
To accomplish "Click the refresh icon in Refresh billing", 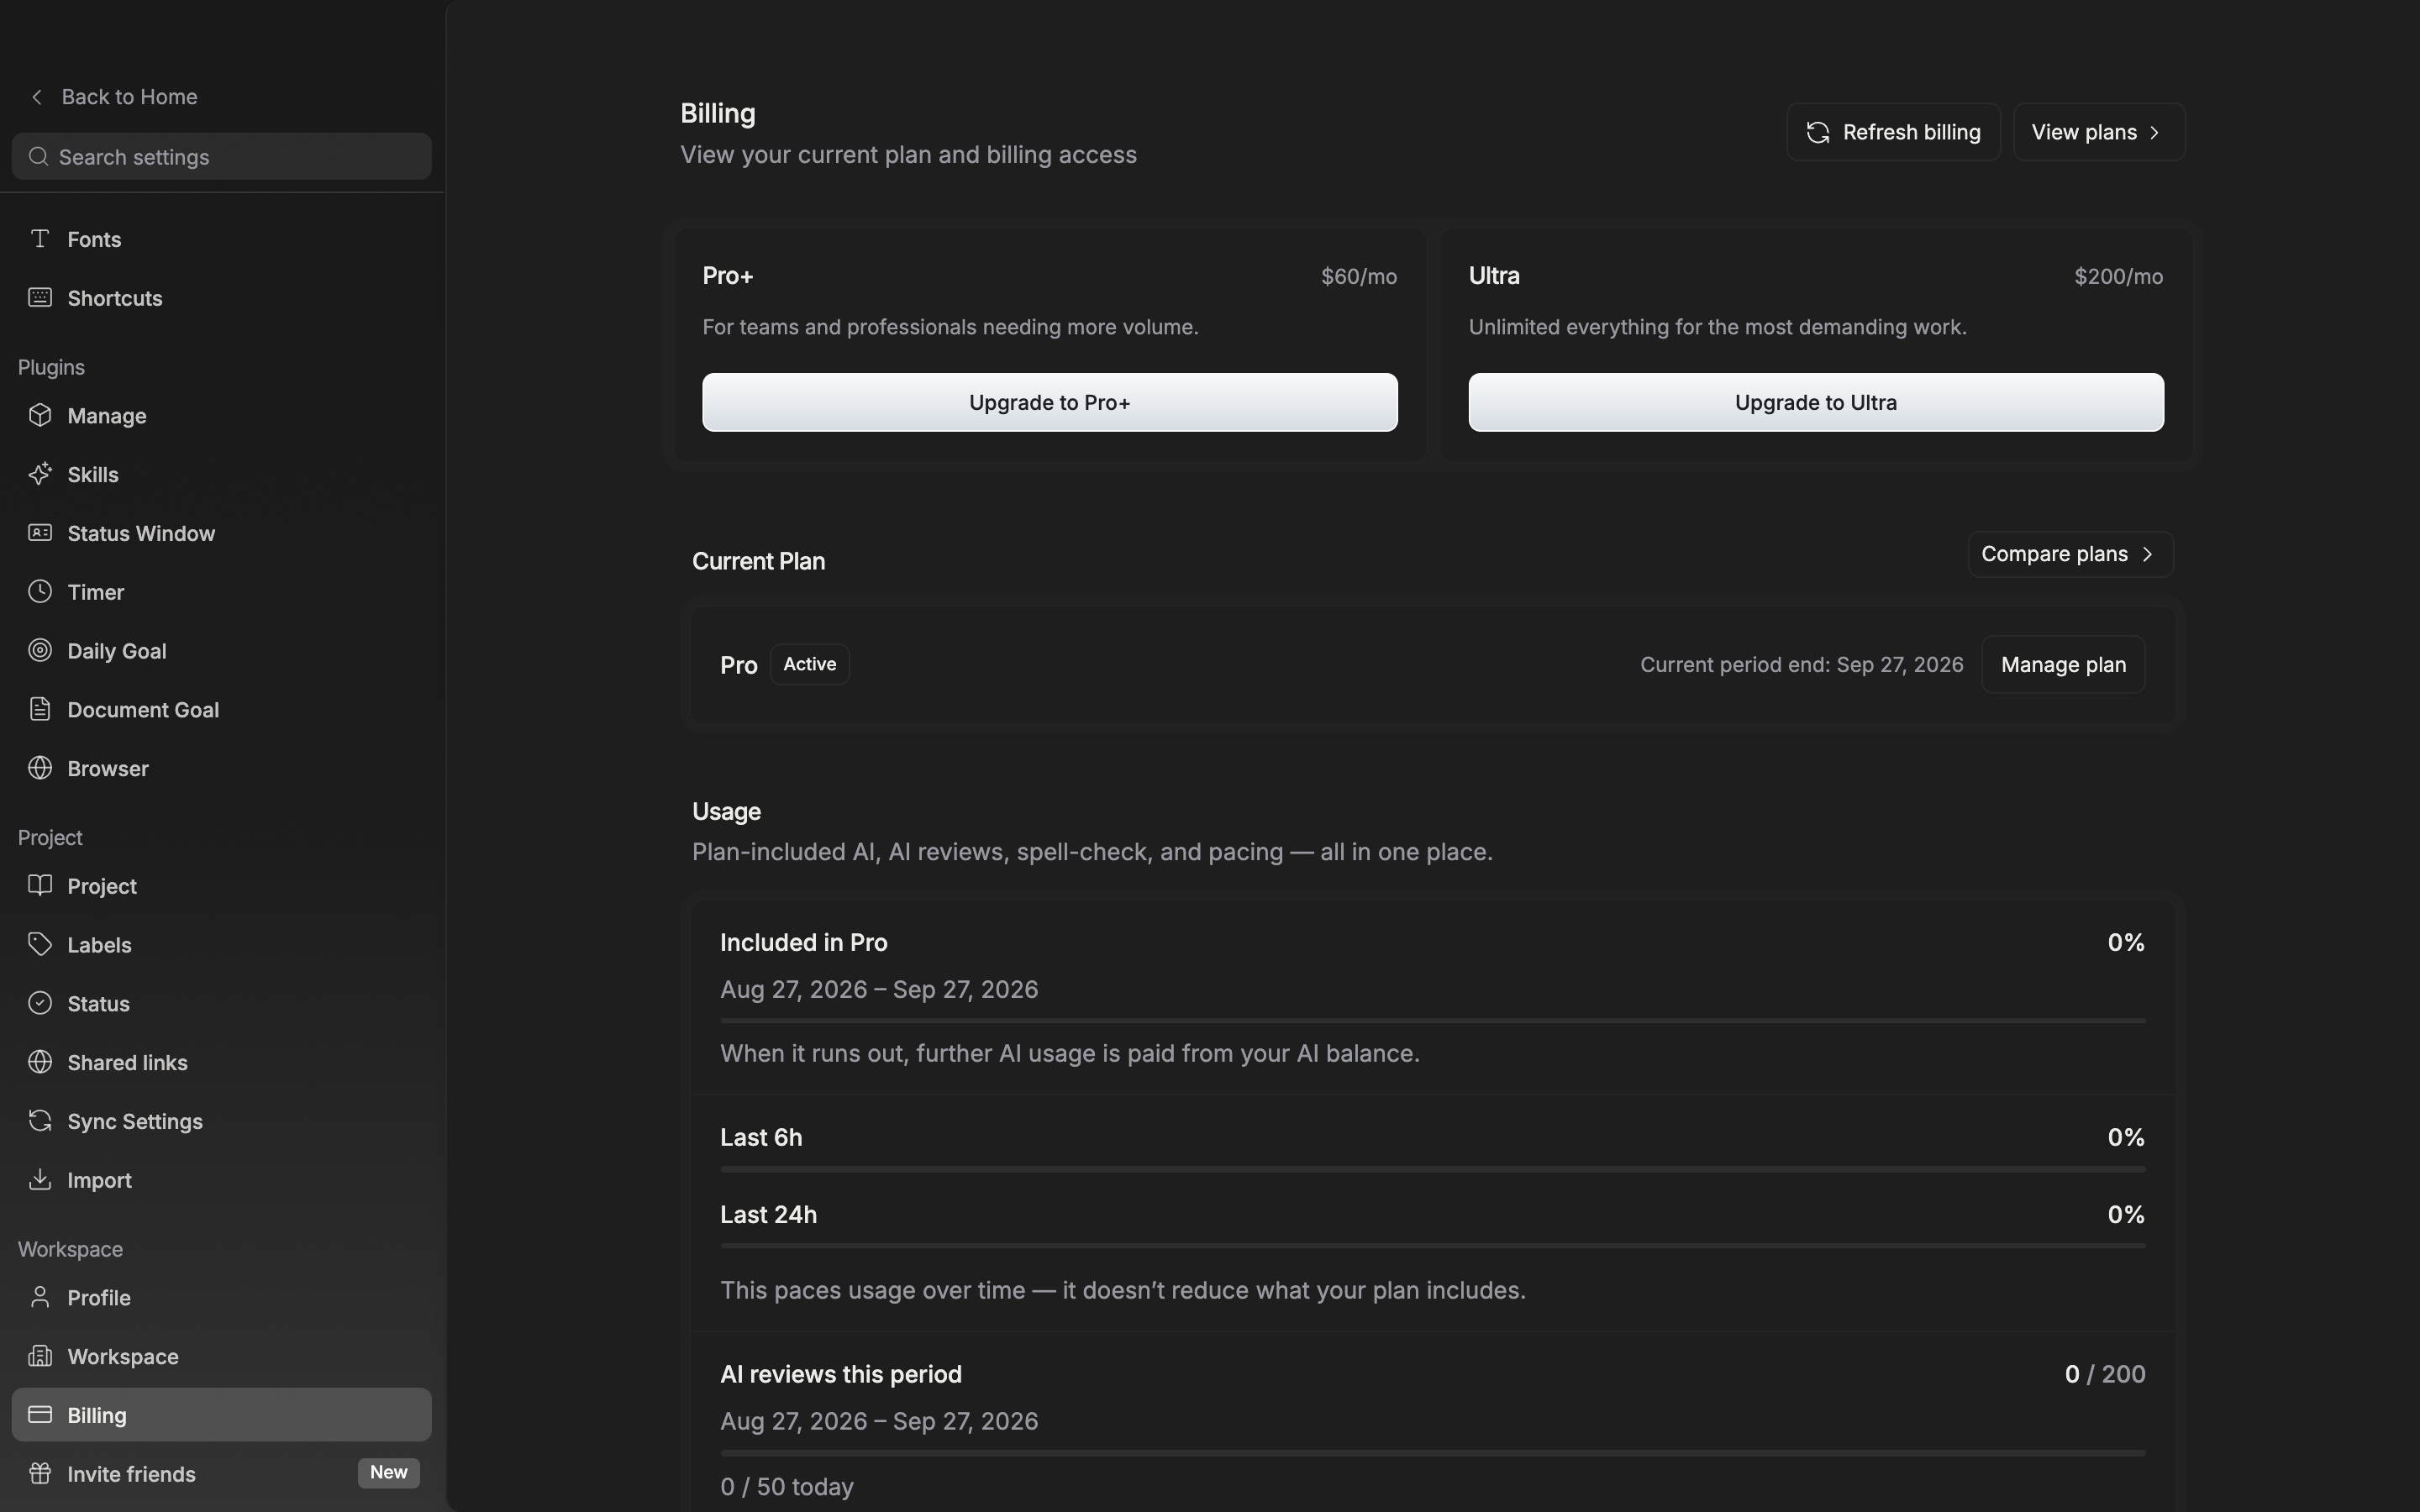I will (1818, 132).
